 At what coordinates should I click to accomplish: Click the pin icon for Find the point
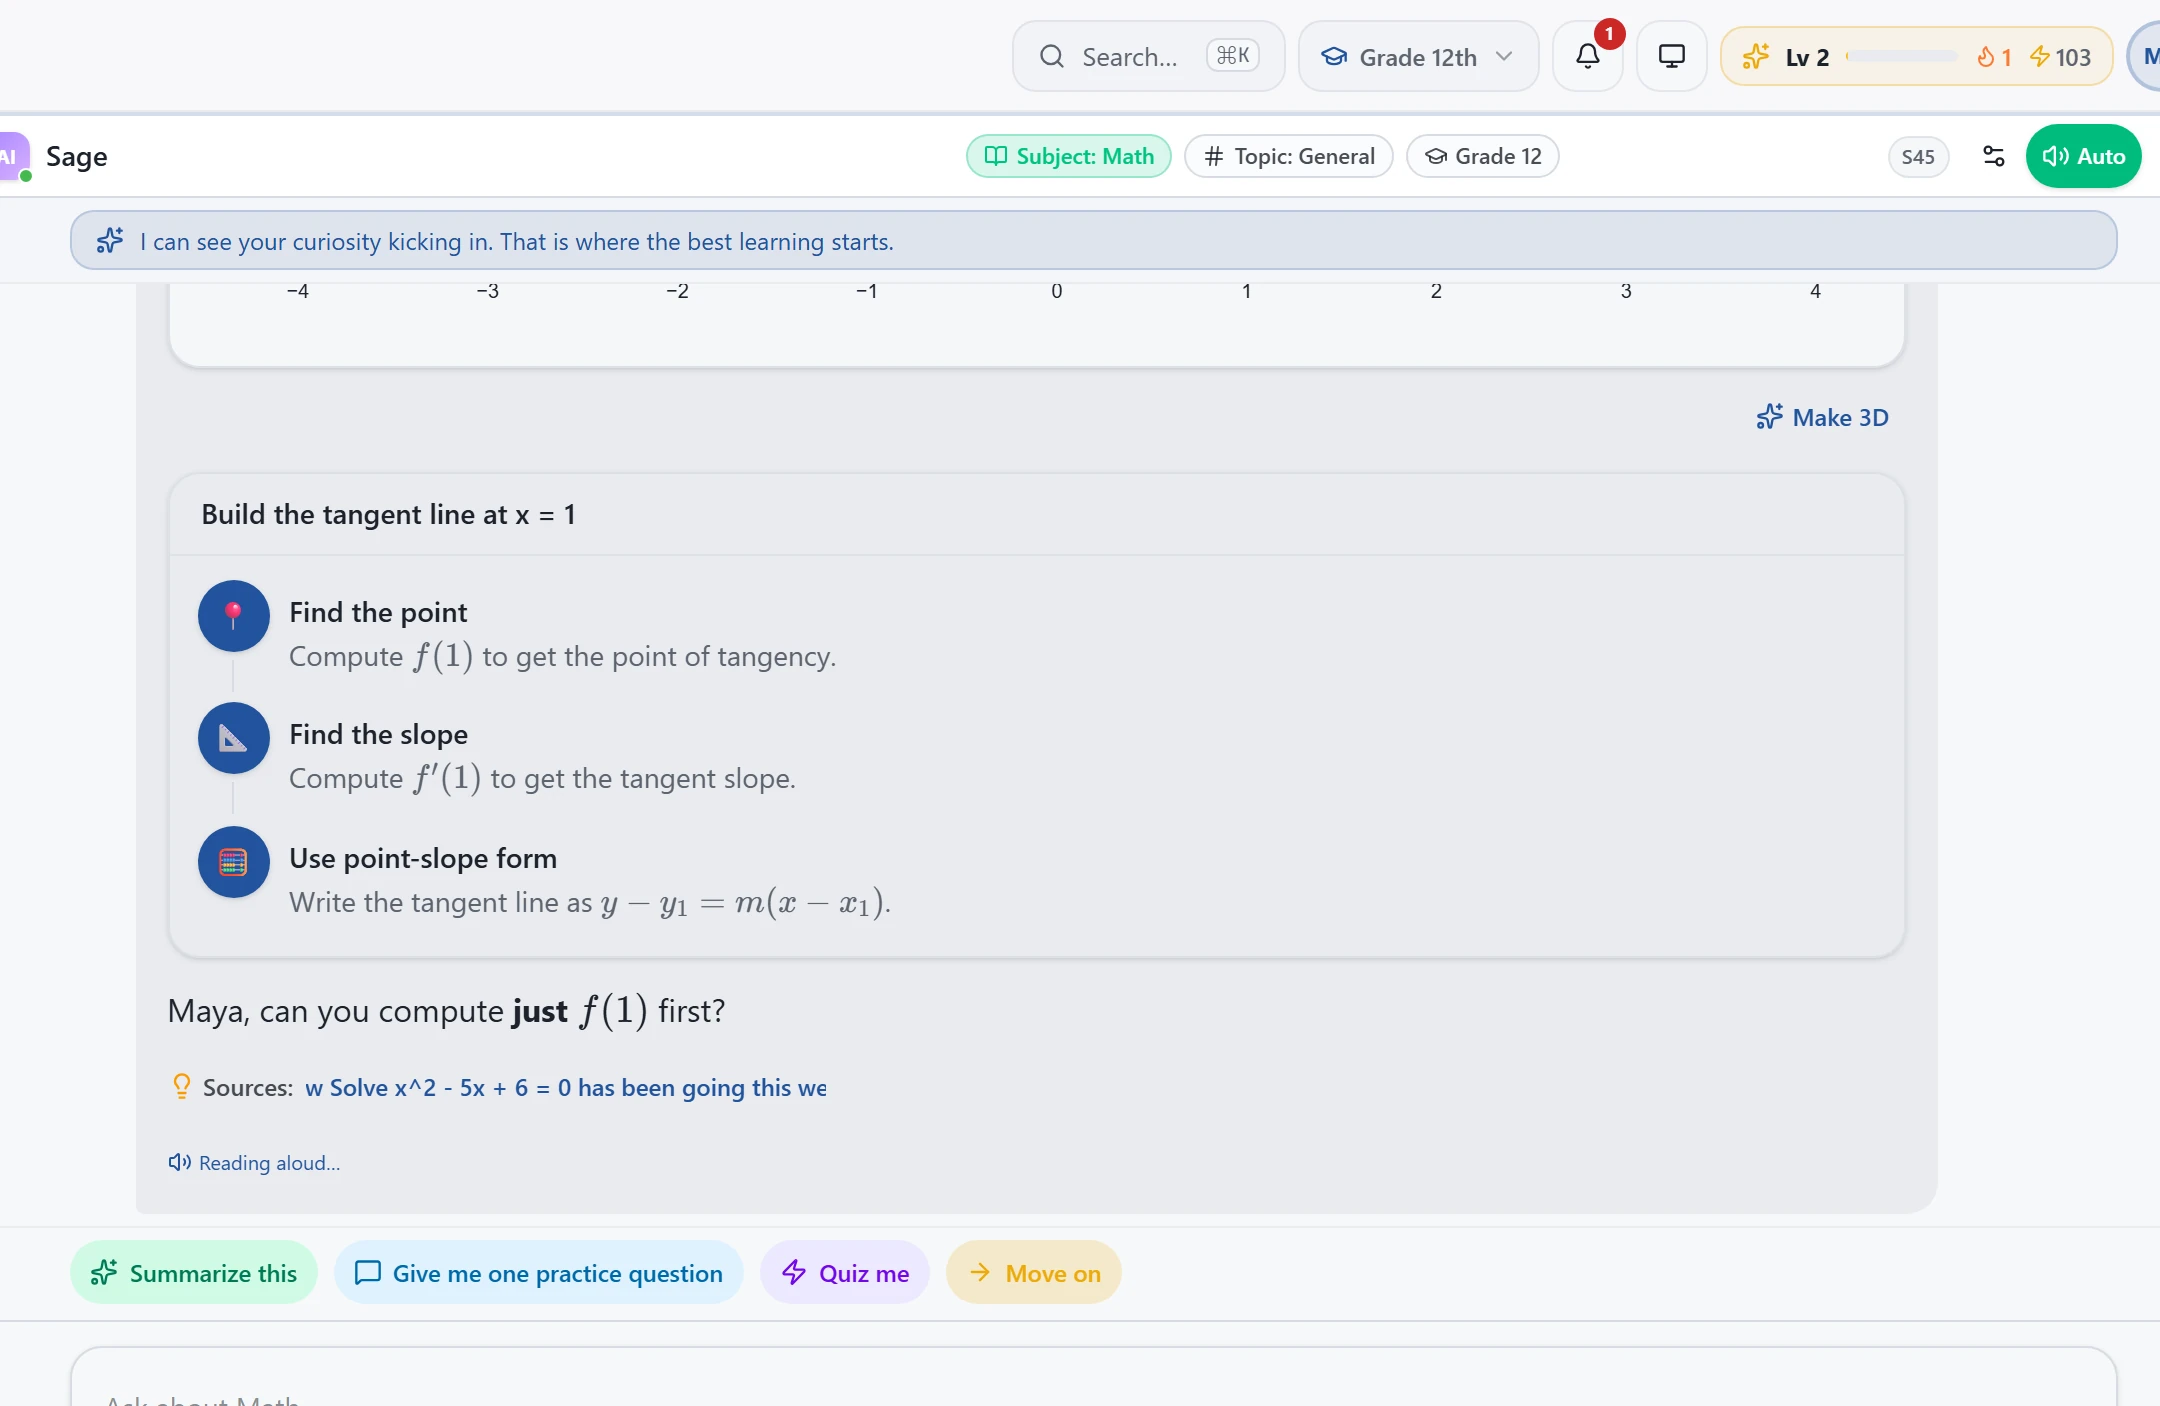coord(234,616)
